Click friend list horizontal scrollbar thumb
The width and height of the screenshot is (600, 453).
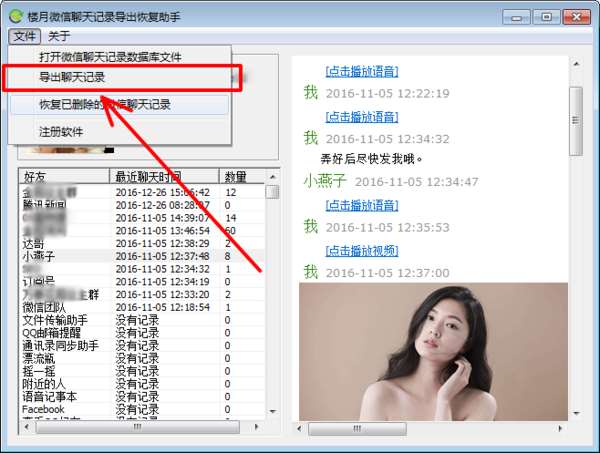138,427
